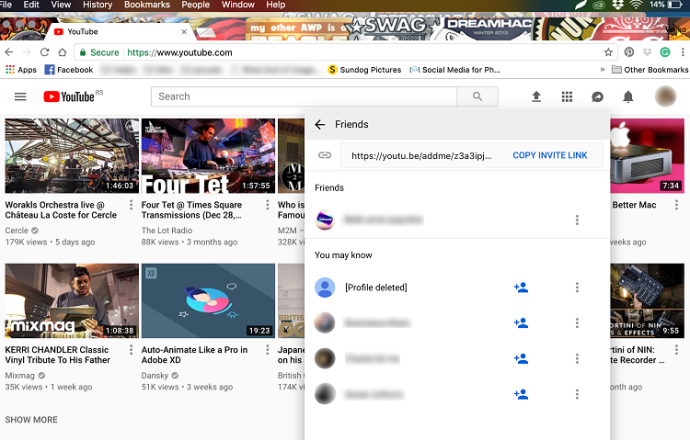Click the browser address bar URL
This screenshot has width=690, height=440.
pyautogui.click(x=180, y=52)
